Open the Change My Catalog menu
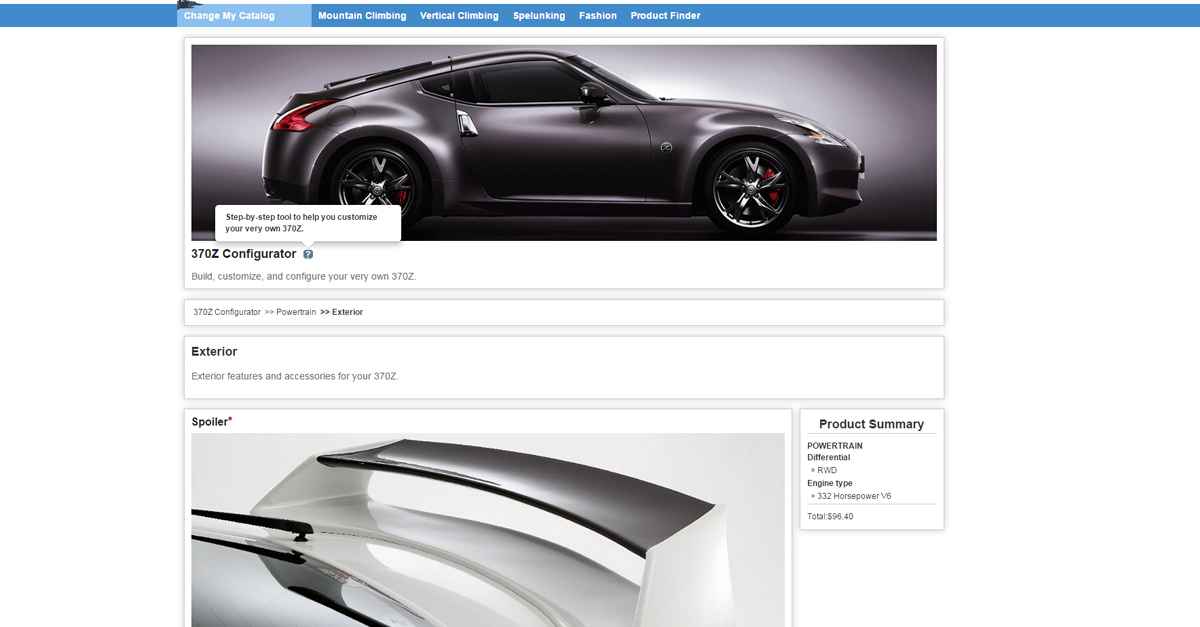 coord(229,16)
